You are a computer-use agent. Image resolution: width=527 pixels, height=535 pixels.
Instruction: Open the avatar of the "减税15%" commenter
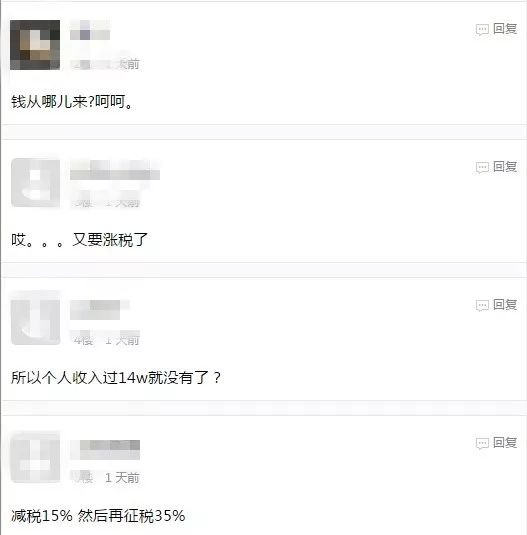pyautogui.click(x=35, y=457)
